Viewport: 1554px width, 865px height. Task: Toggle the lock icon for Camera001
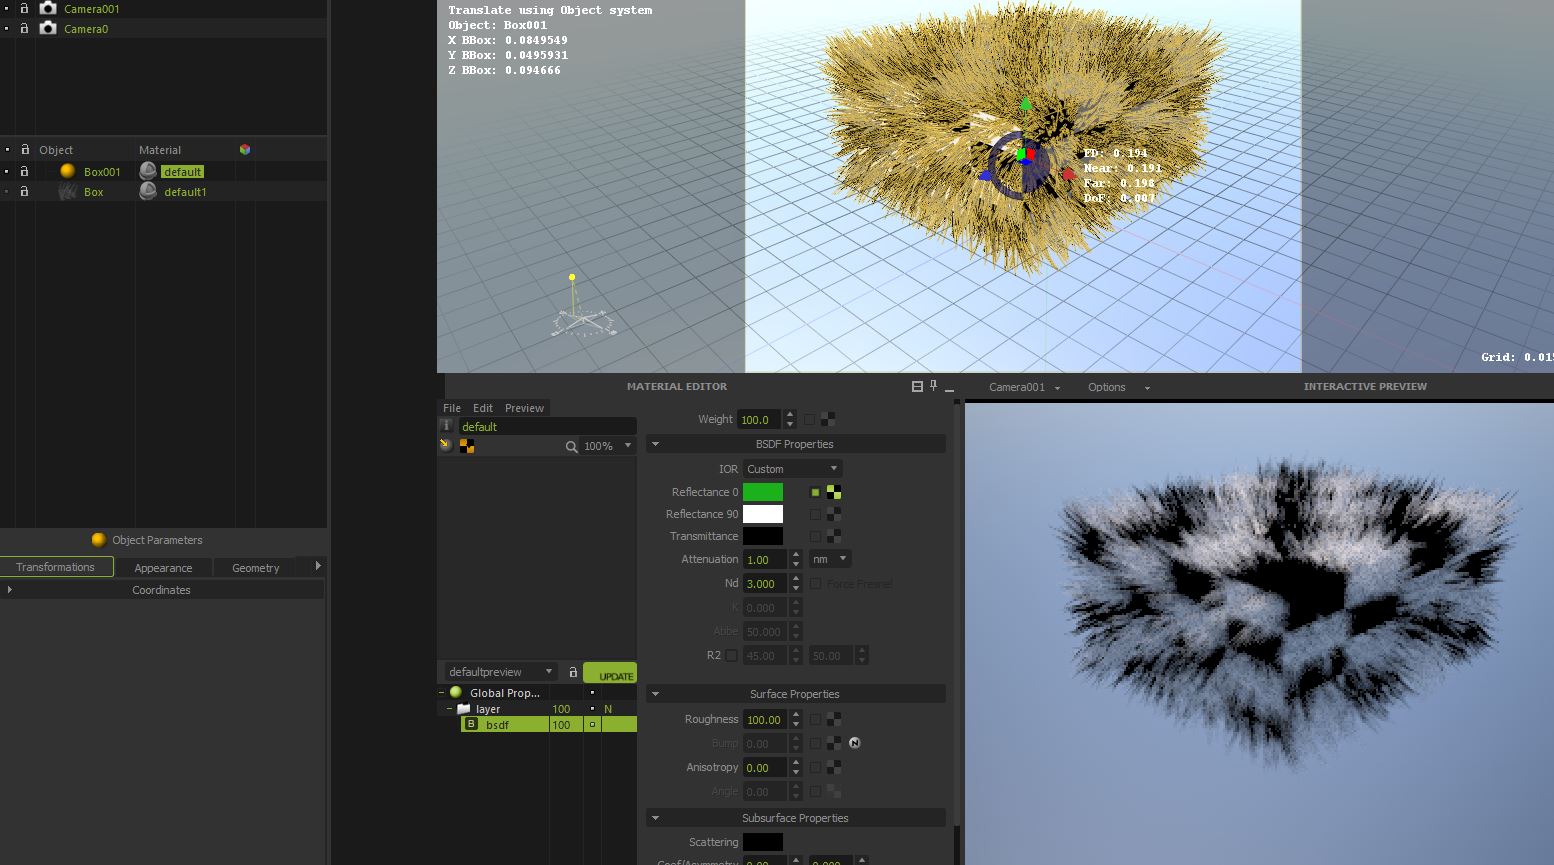[24, 8]
